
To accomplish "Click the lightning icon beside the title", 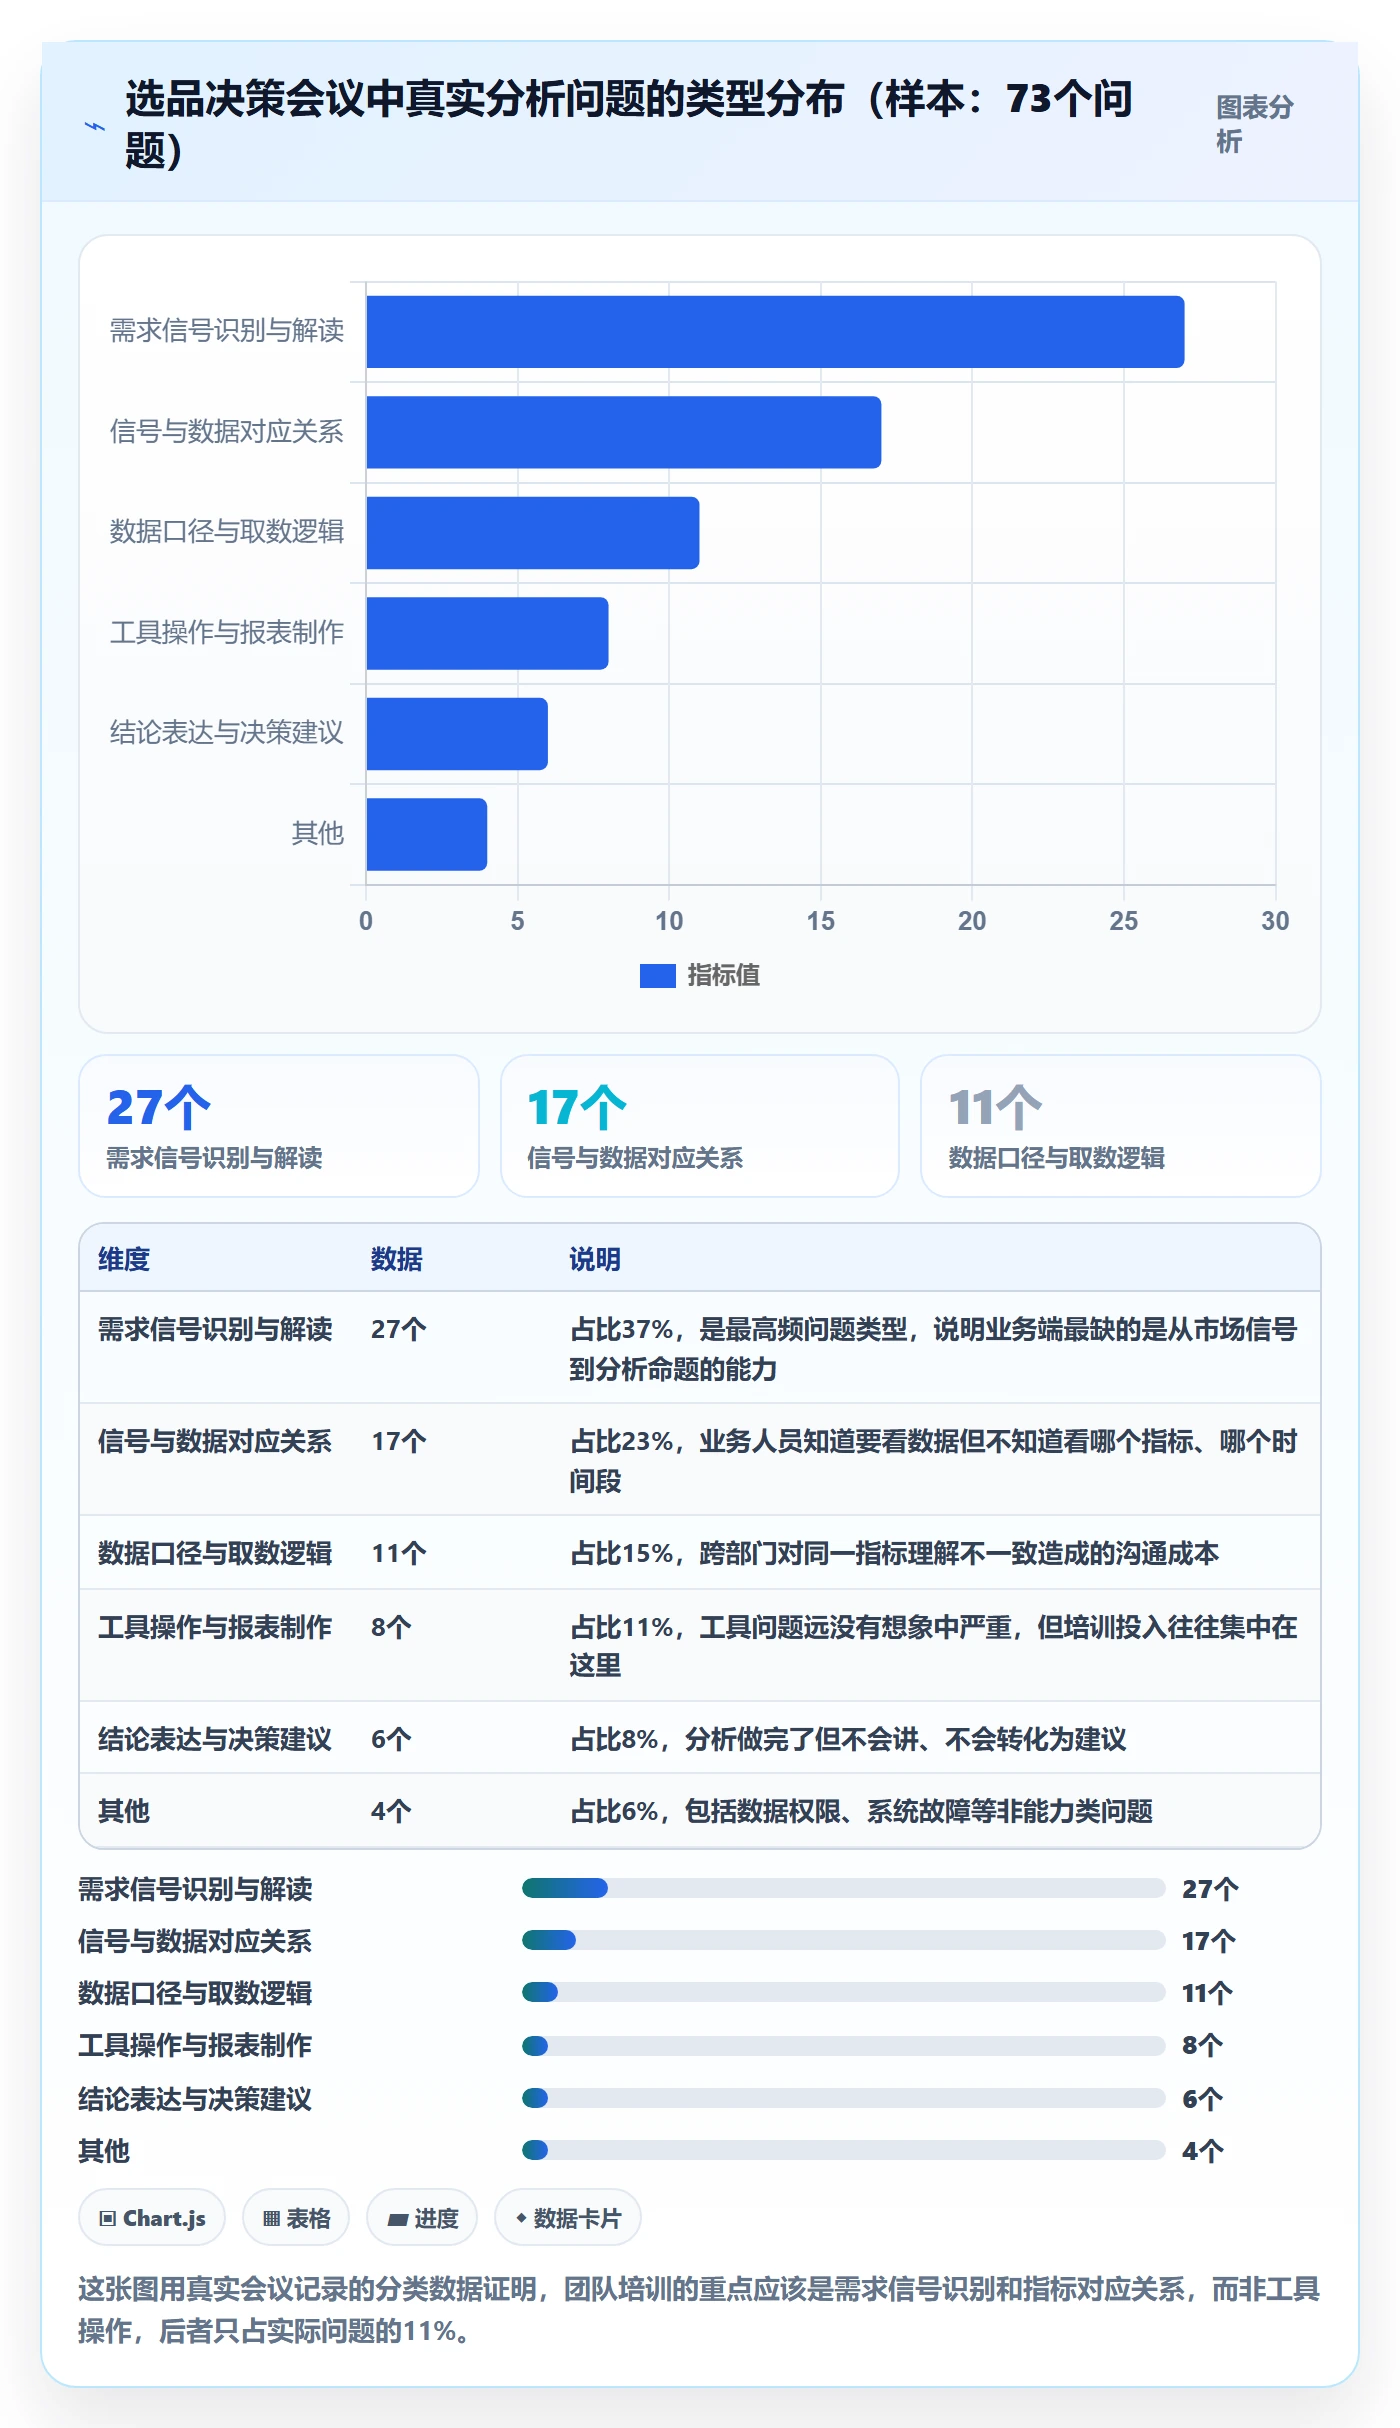I will pos(94,126).
